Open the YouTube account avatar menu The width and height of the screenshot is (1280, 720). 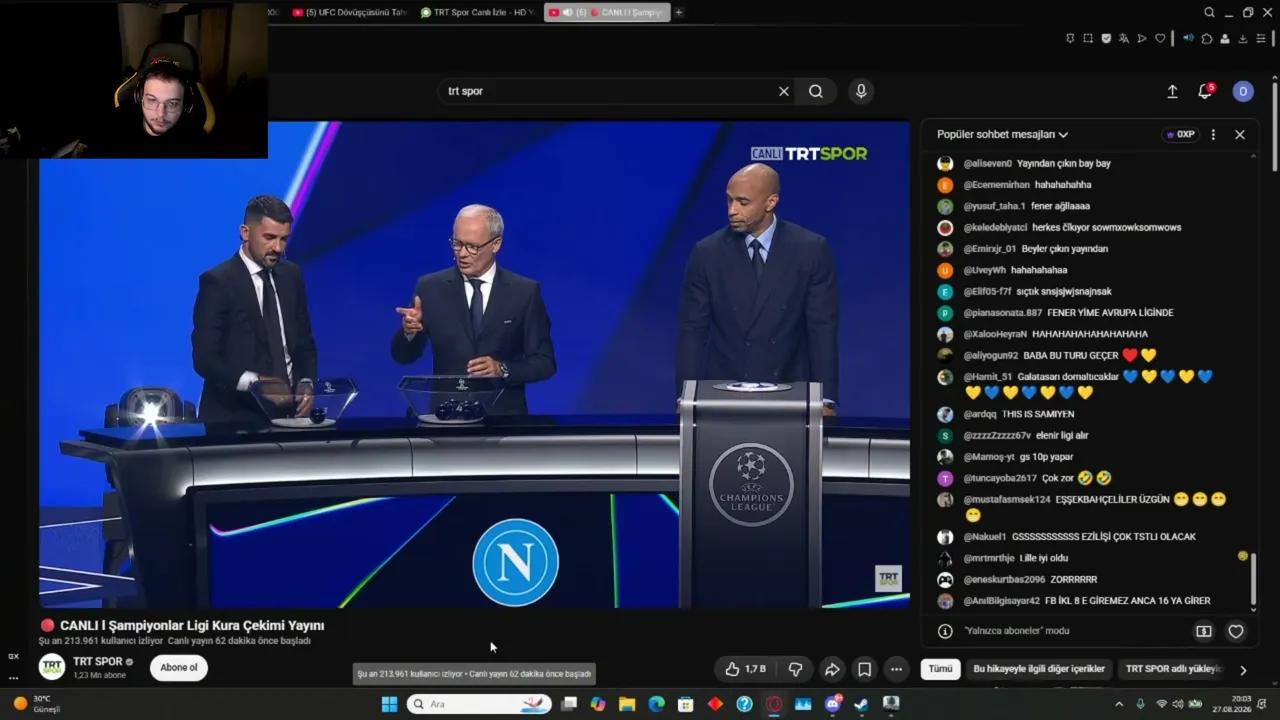tap(1243, 91)
